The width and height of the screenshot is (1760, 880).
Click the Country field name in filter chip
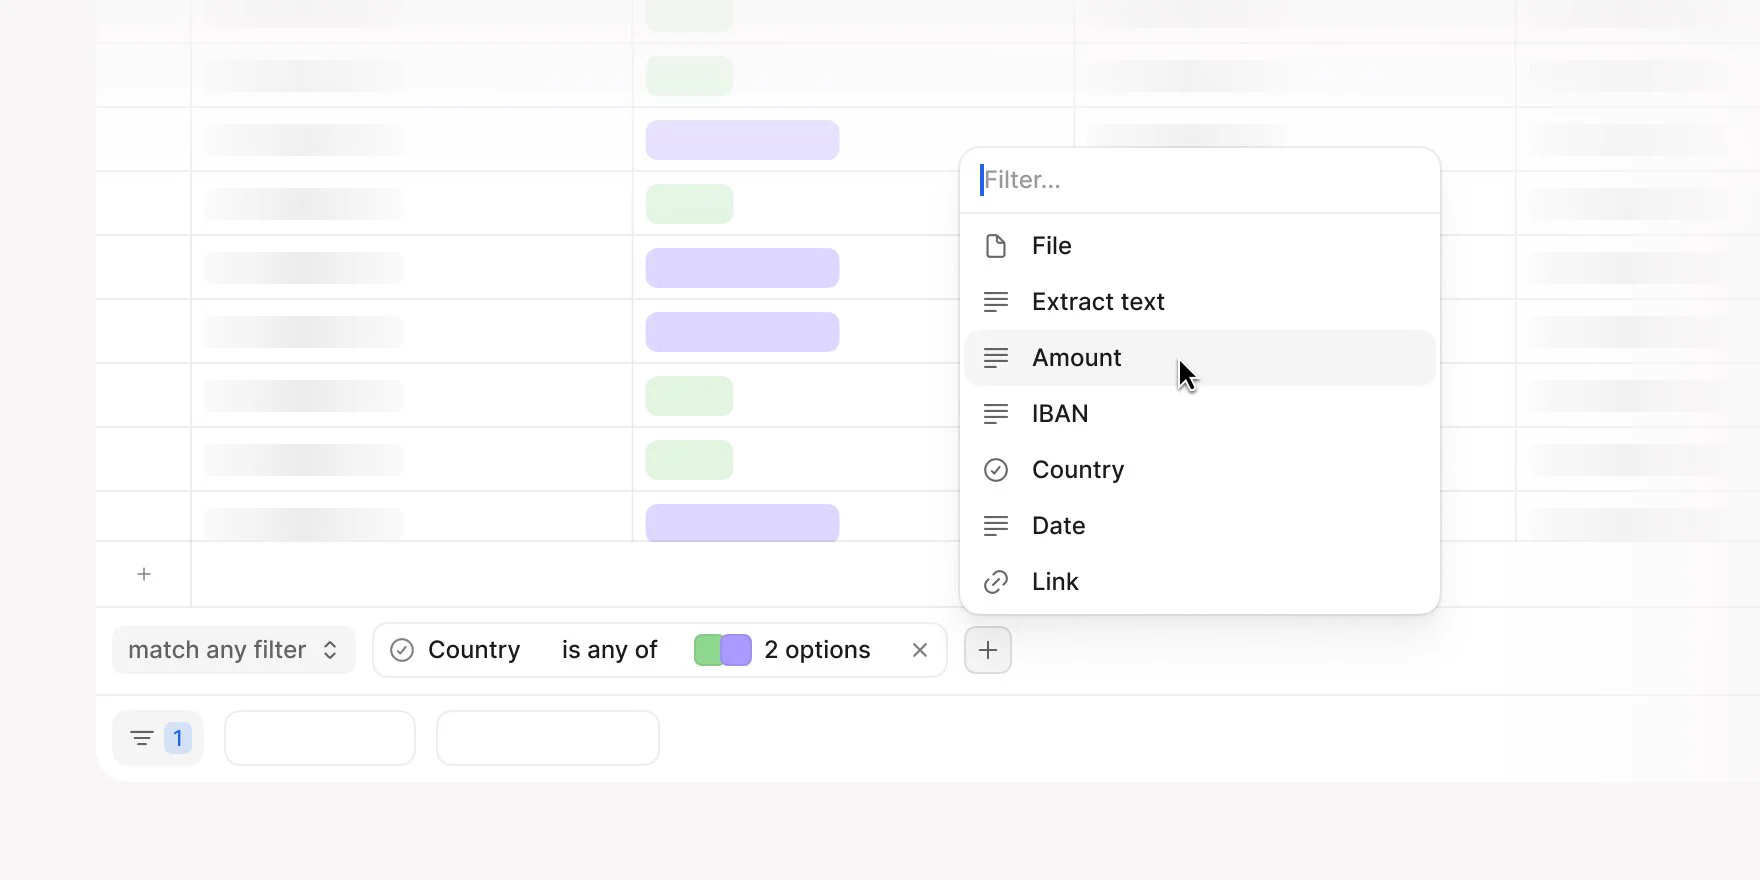pos(474,650)
